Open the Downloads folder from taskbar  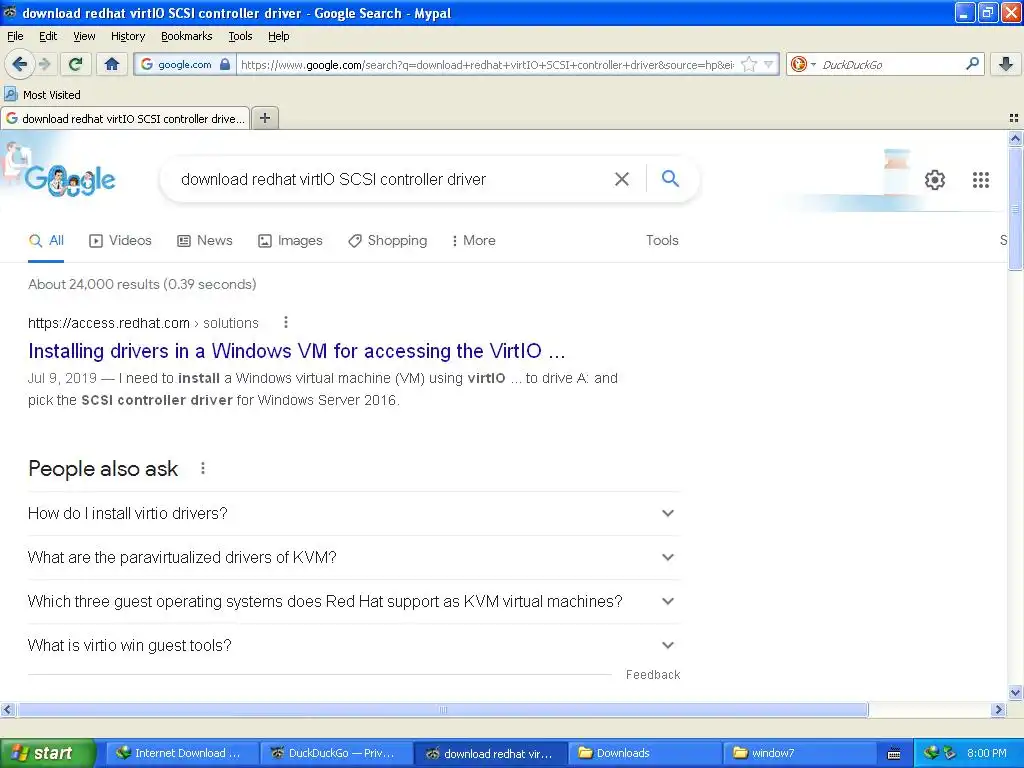(x=645, y=753)
